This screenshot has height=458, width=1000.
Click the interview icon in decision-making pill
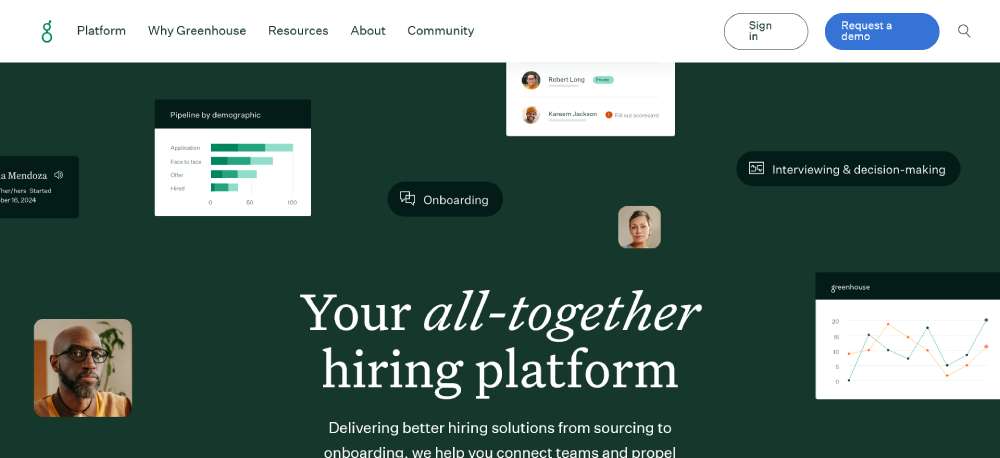tap(756, 168)
